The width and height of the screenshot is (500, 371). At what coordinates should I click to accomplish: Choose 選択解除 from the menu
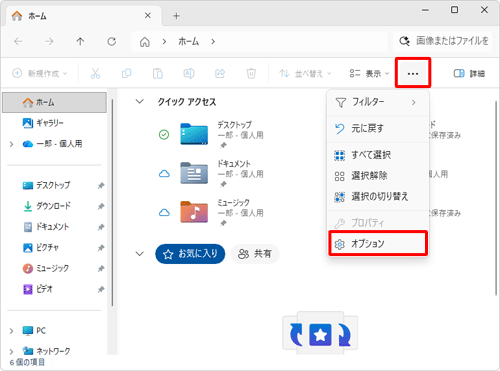(378, 176)
